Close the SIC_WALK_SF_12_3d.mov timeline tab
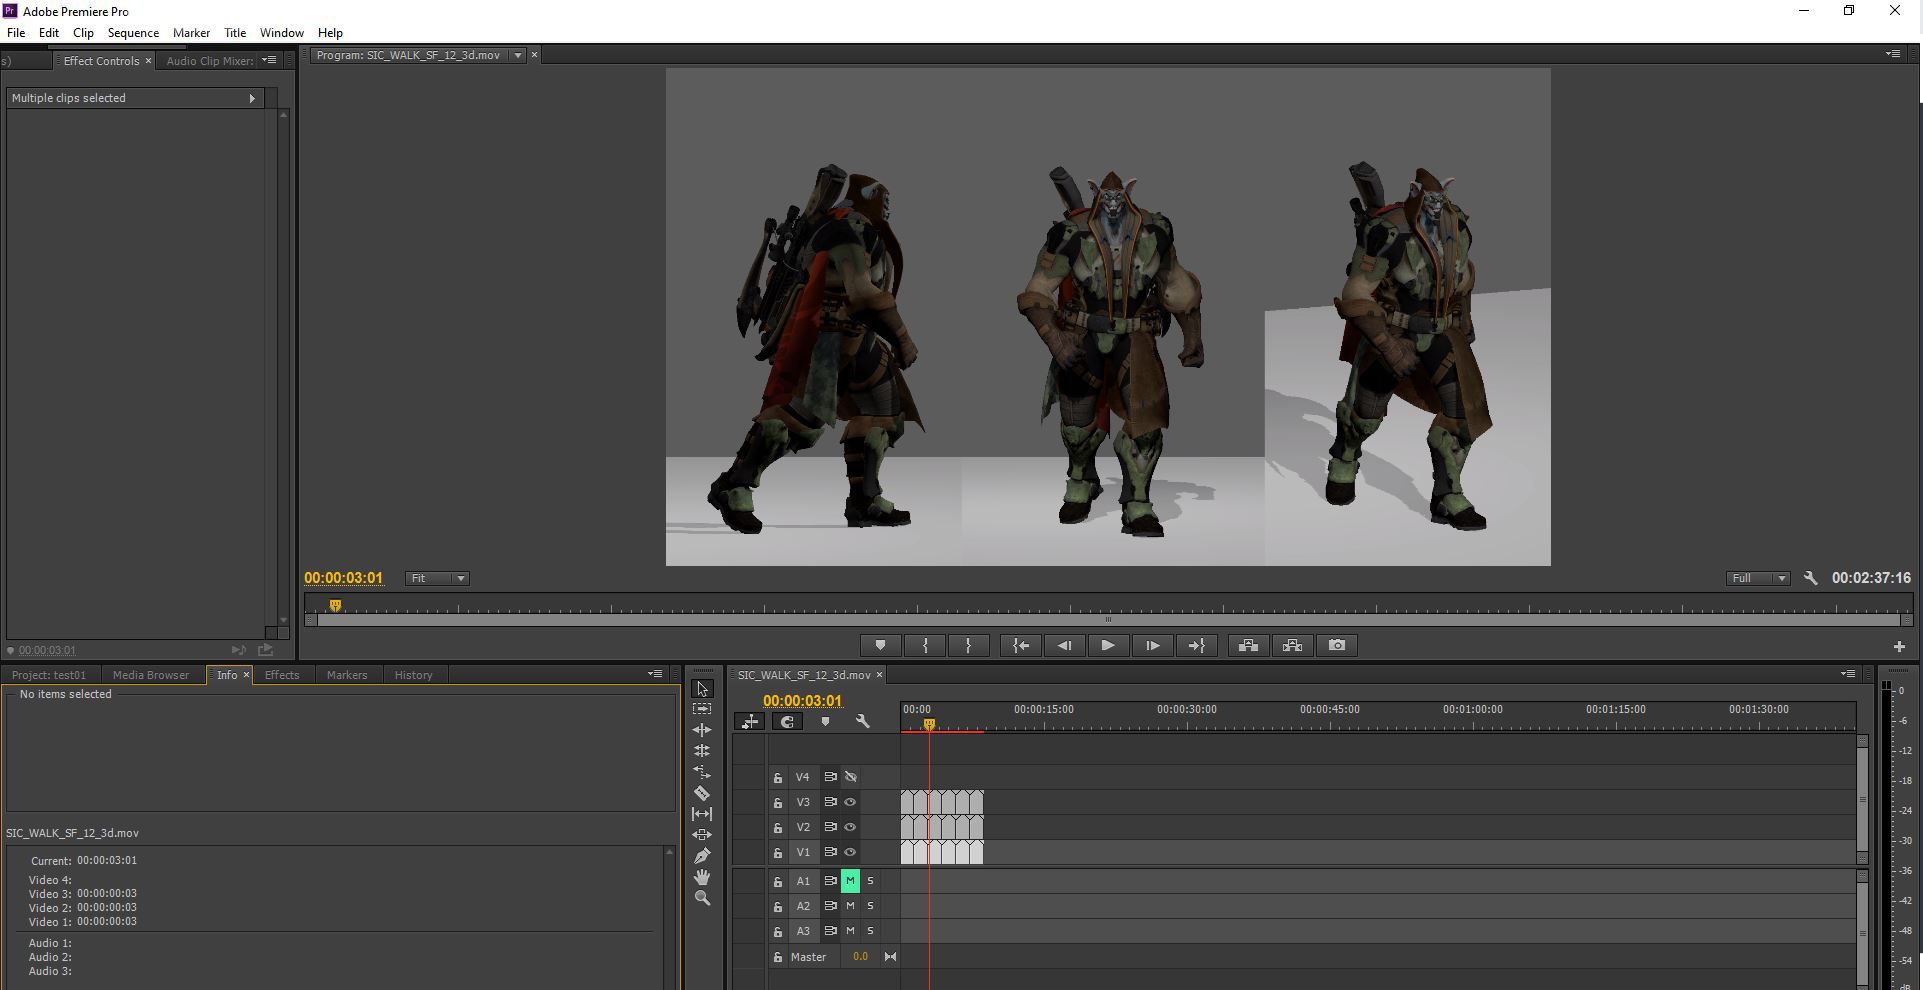The image size is (1923, 990). point(879,675)
